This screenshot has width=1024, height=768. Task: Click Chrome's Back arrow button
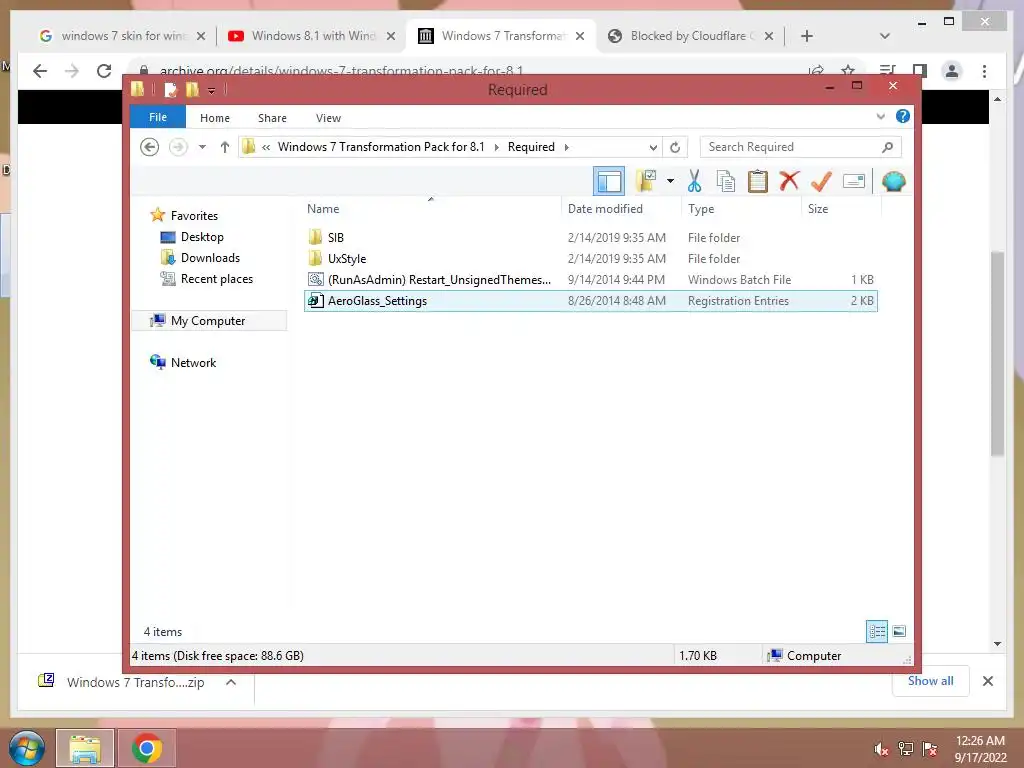point(40,71)
